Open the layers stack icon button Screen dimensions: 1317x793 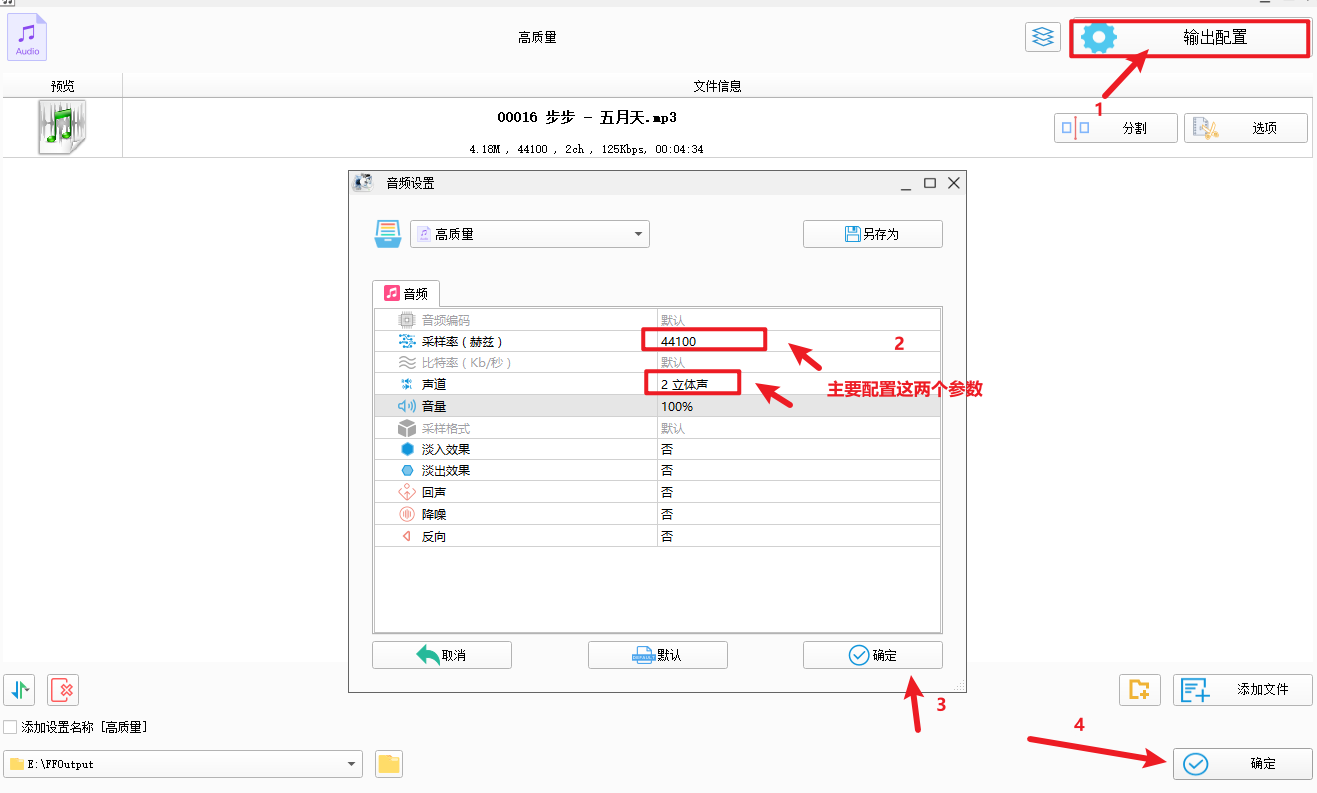click(1043, 37)
